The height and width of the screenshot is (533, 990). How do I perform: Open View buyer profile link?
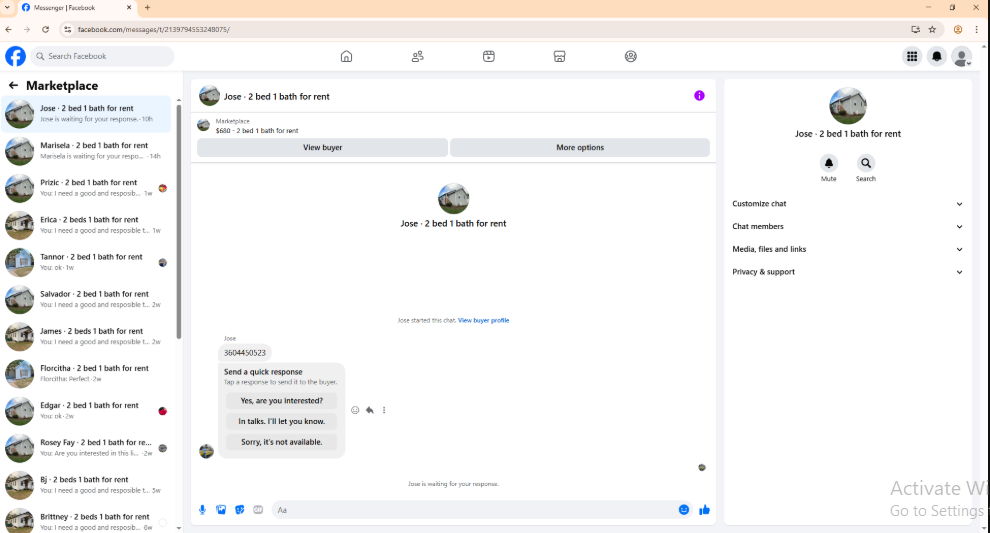(x=484, y=321)
